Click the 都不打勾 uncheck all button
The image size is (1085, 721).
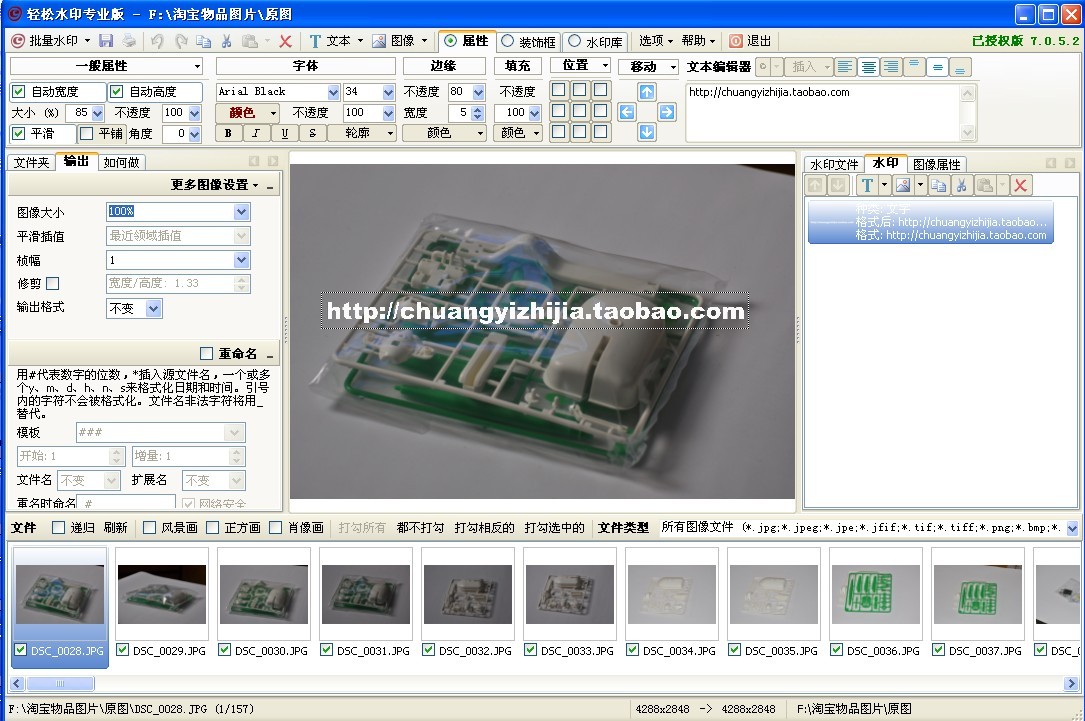coord(420,527)
